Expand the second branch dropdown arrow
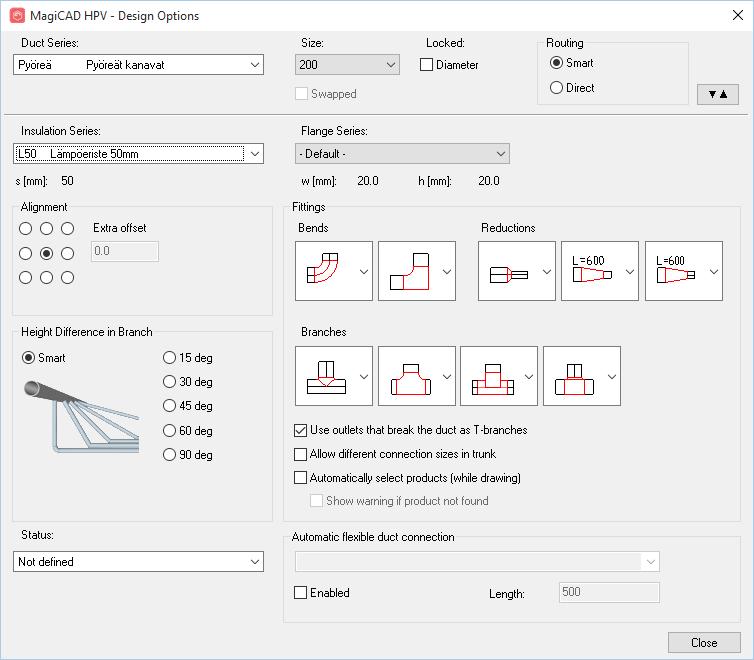754x660 pixels. tap(447, 376)
